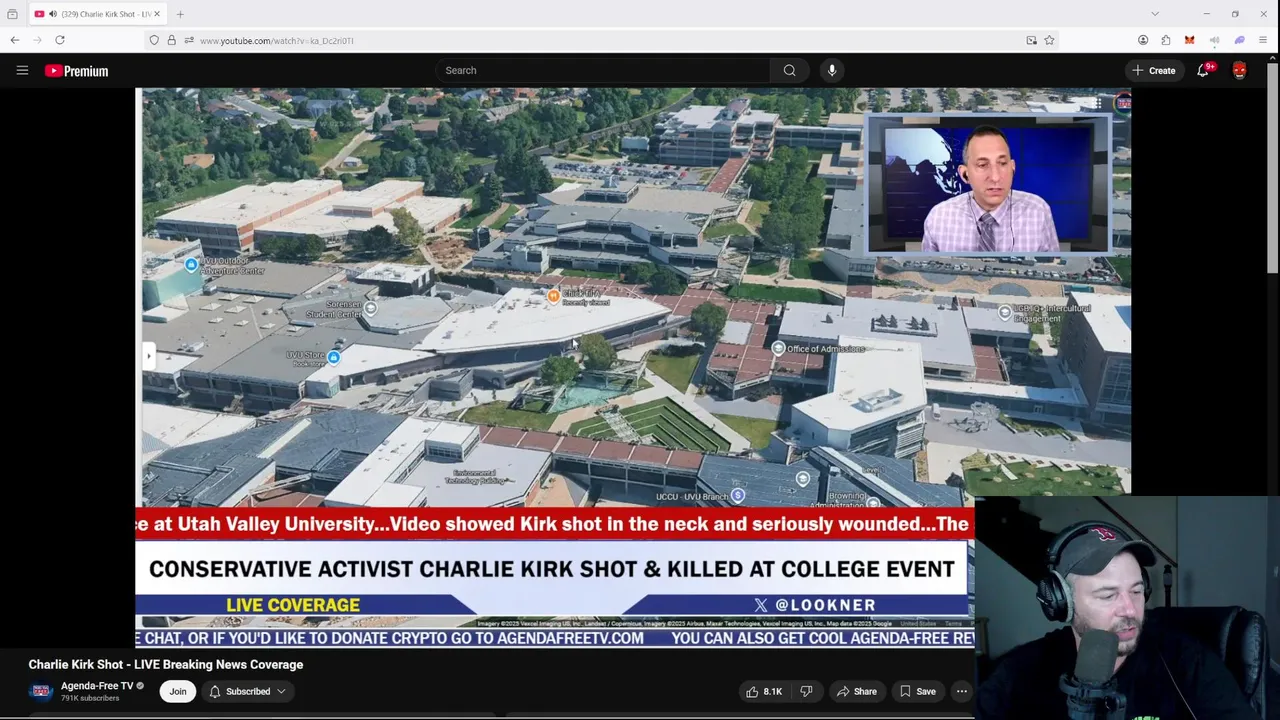Click the Office of Admissions map marker
Screen dimensions: 1280x720
pos(778,348)
